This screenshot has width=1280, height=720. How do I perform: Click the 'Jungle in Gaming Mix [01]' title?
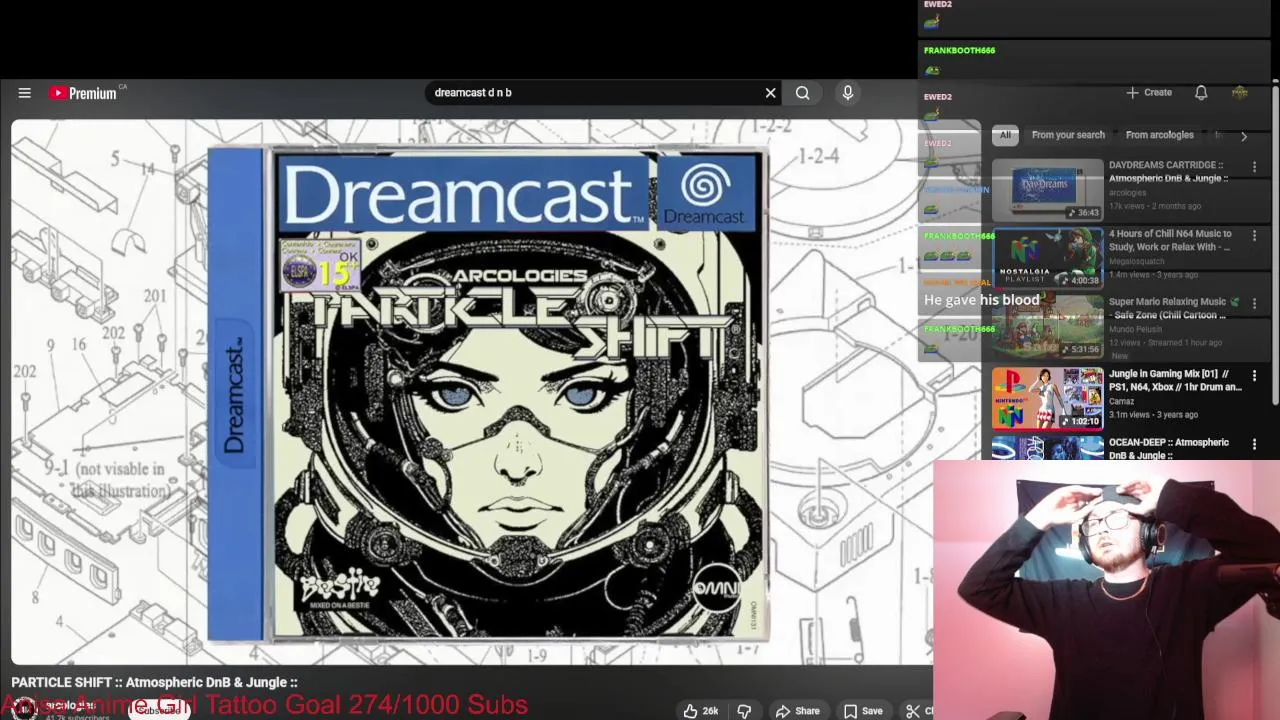click(1174, 380)
